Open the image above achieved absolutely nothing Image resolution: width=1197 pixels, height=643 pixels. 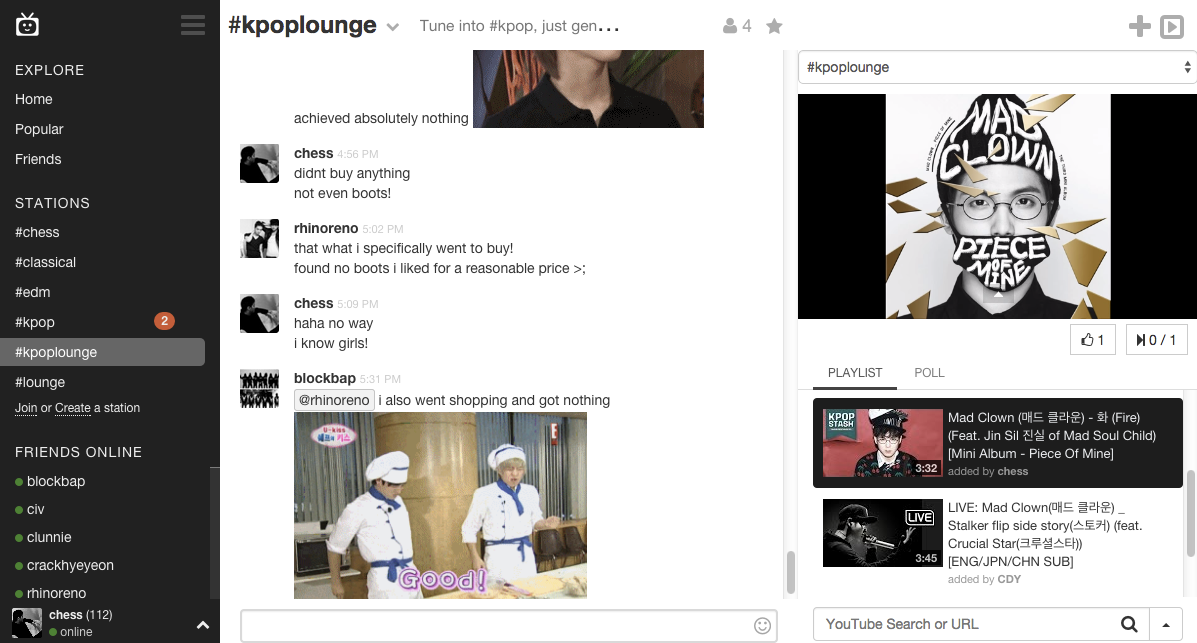point(588,89)
